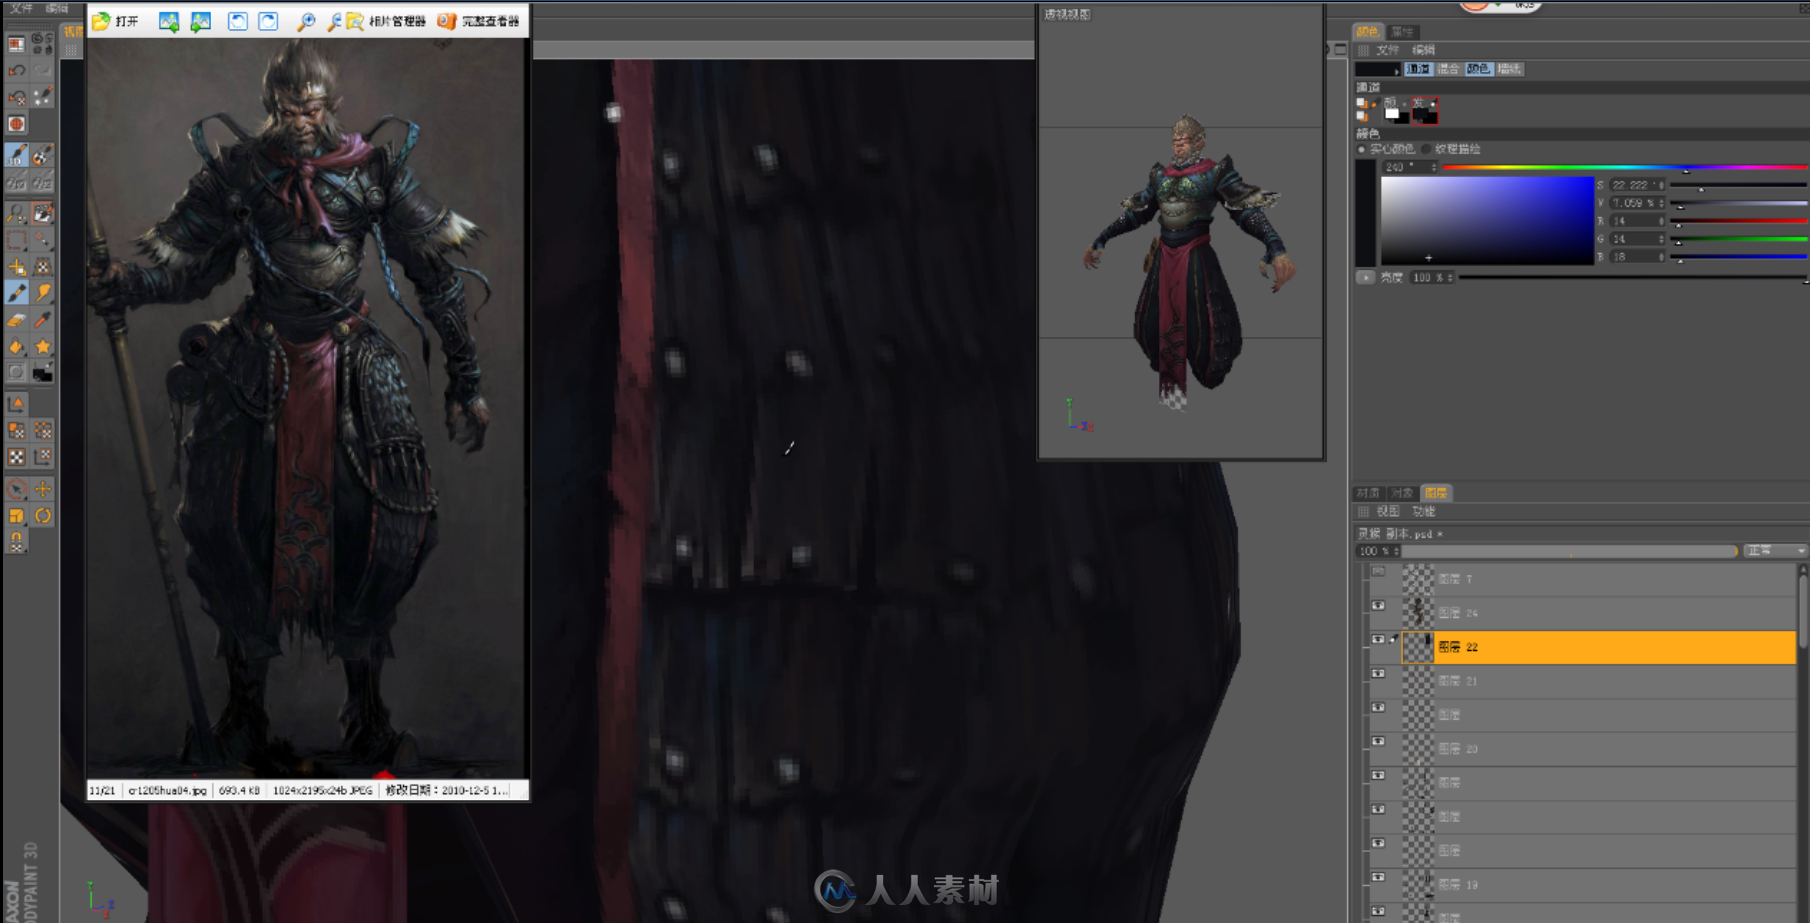Screen dimensions: 1810x923
Task: Select the orange move cross tool
Action: (42, 489)
